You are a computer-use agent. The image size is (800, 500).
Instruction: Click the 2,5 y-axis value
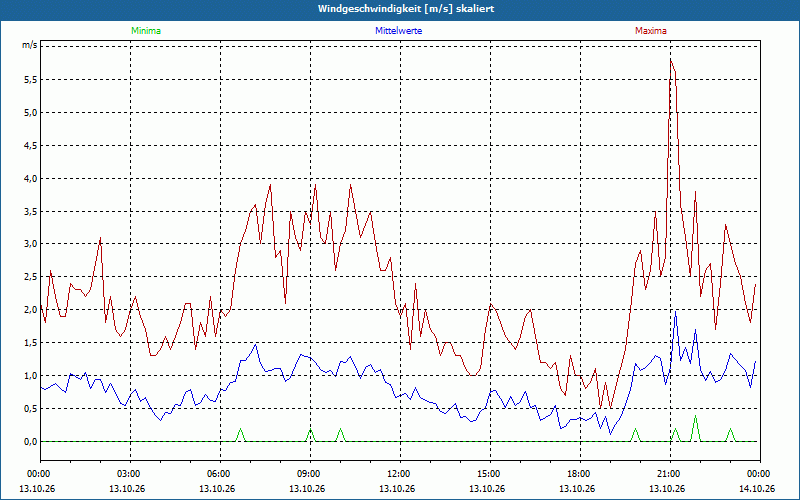coord(31,277)
